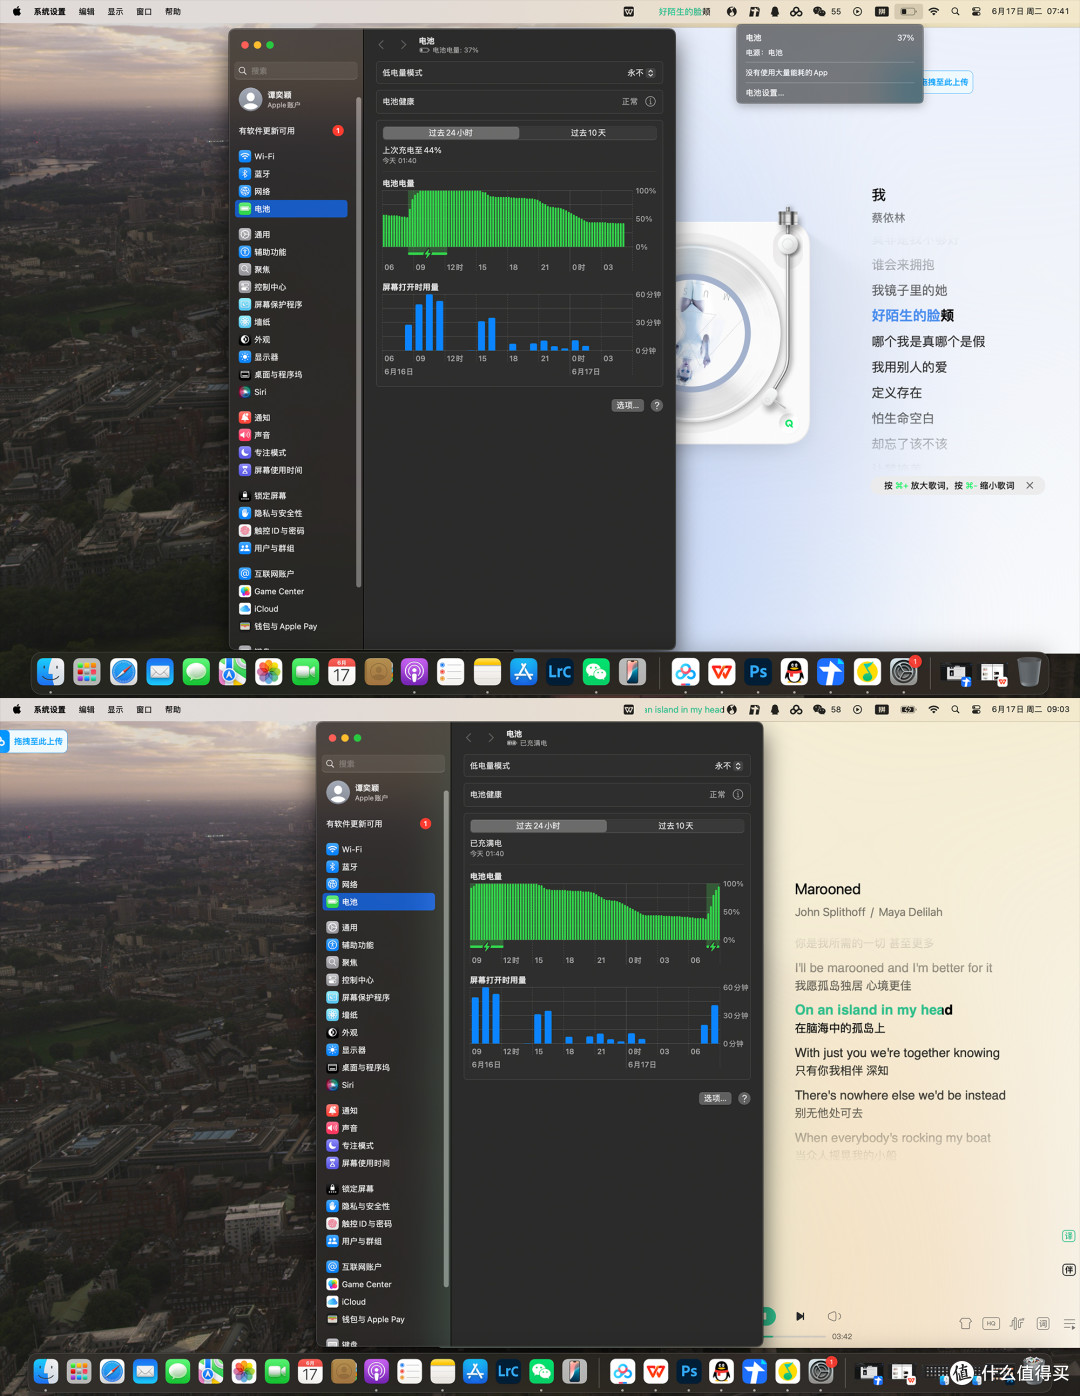Open the 窗口 menu in the 09:03 menu bar

point(144,709)
